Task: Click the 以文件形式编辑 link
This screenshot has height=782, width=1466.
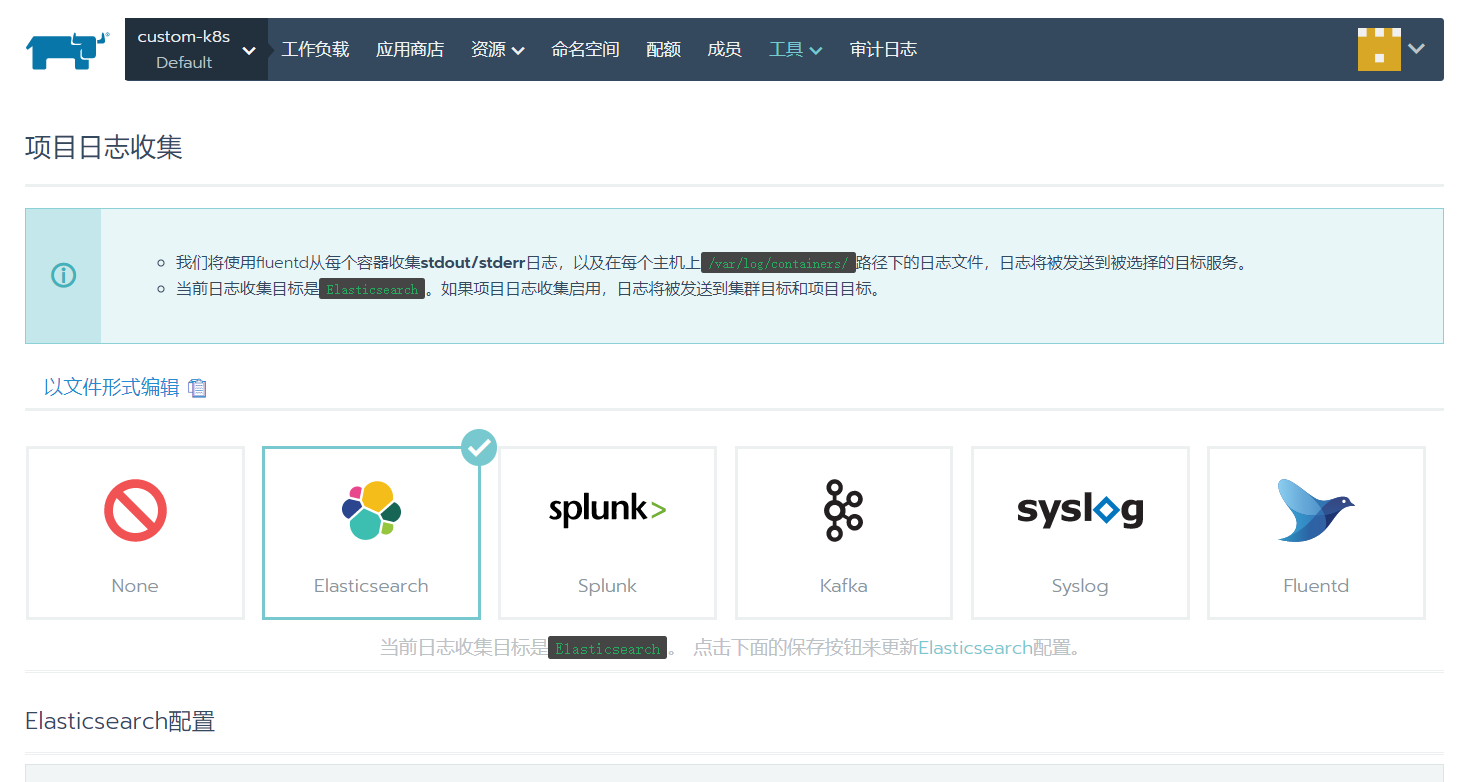Action: (x=112, y=387)
